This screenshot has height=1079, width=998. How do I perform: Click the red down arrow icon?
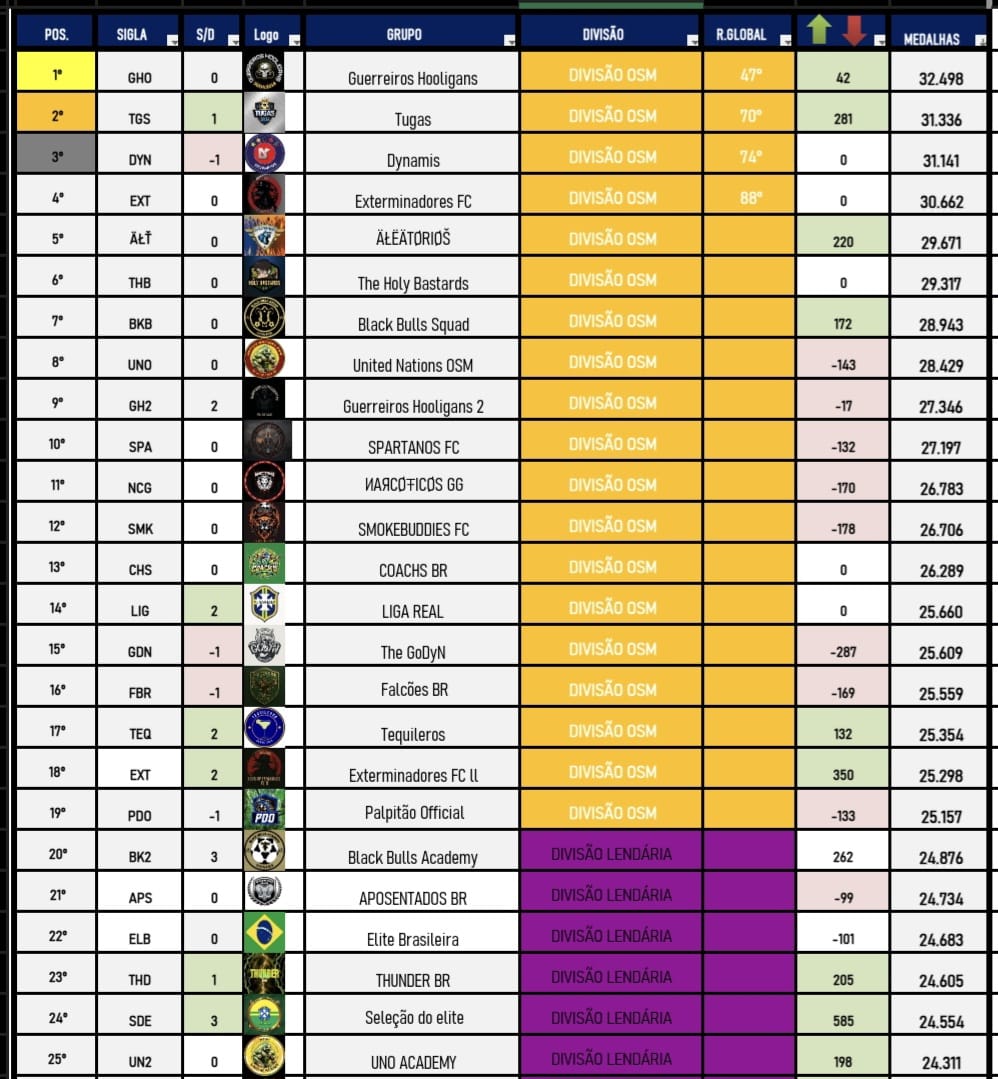point(853,30)
